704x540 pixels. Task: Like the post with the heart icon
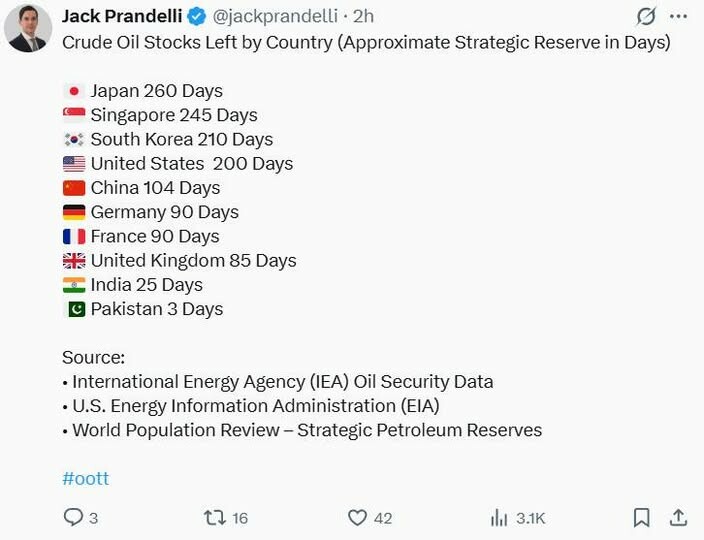[357, 517]
